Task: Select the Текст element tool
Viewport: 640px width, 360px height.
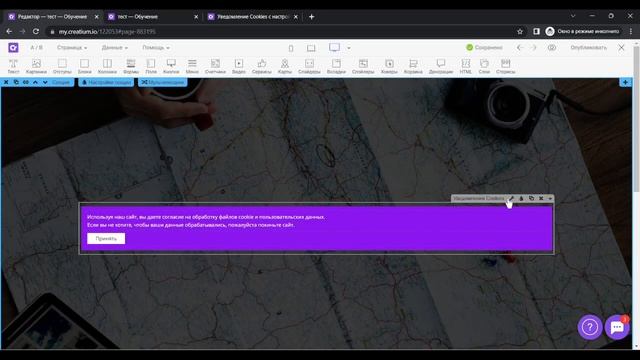Action: coord(13,66)
